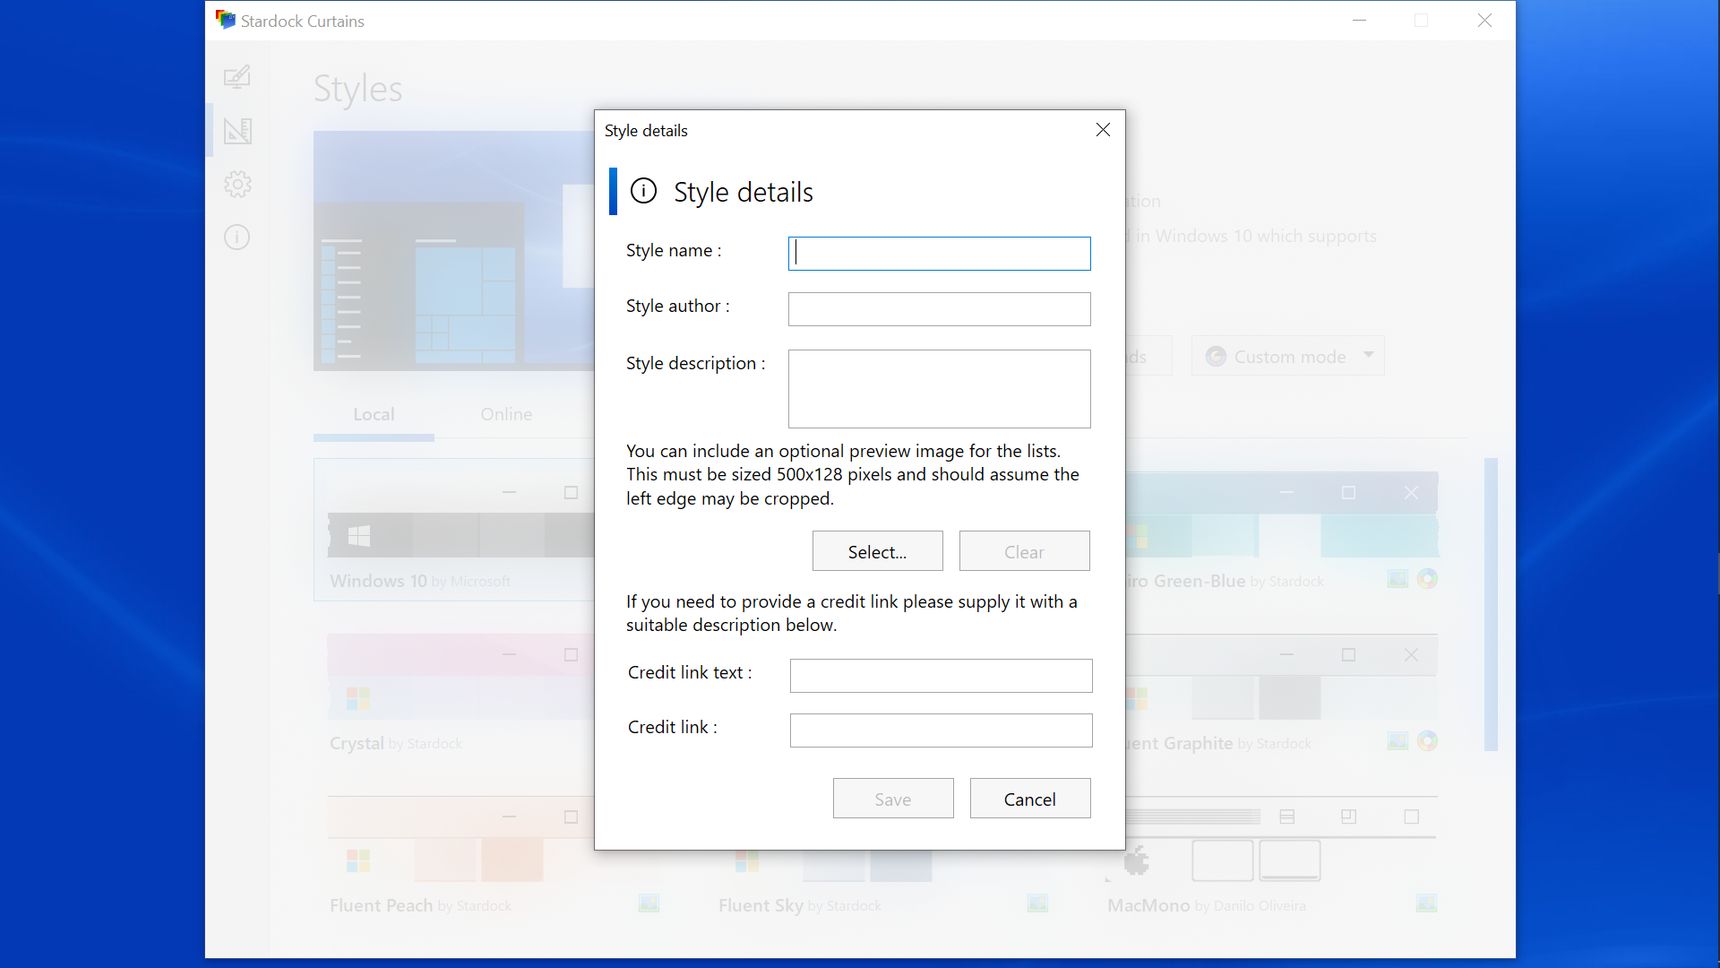Choose the Green-Blue style card
The width and height of the screenshot is (1720, 968).
point(1282,530)
